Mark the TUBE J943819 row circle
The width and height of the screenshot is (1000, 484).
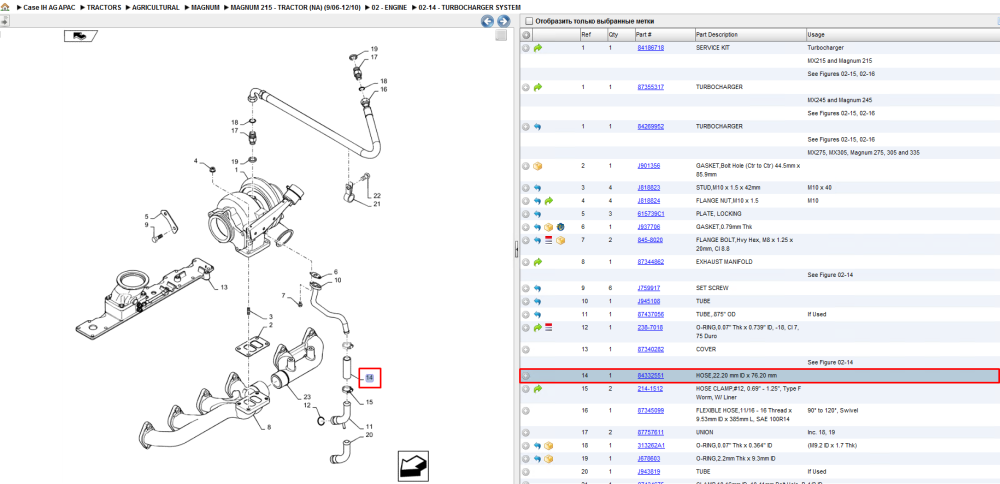(x=526, y=472)
